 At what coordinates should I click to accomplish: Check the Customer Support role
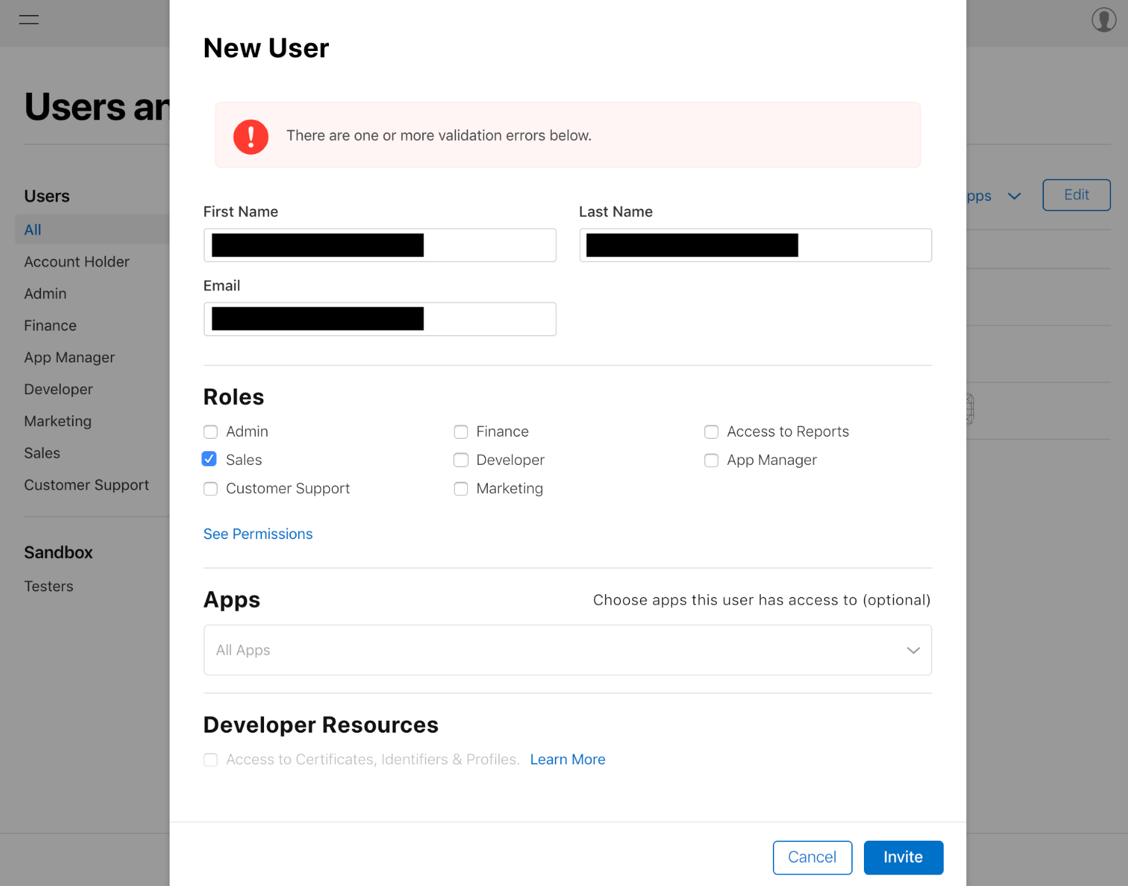click(x=210, y=488)
